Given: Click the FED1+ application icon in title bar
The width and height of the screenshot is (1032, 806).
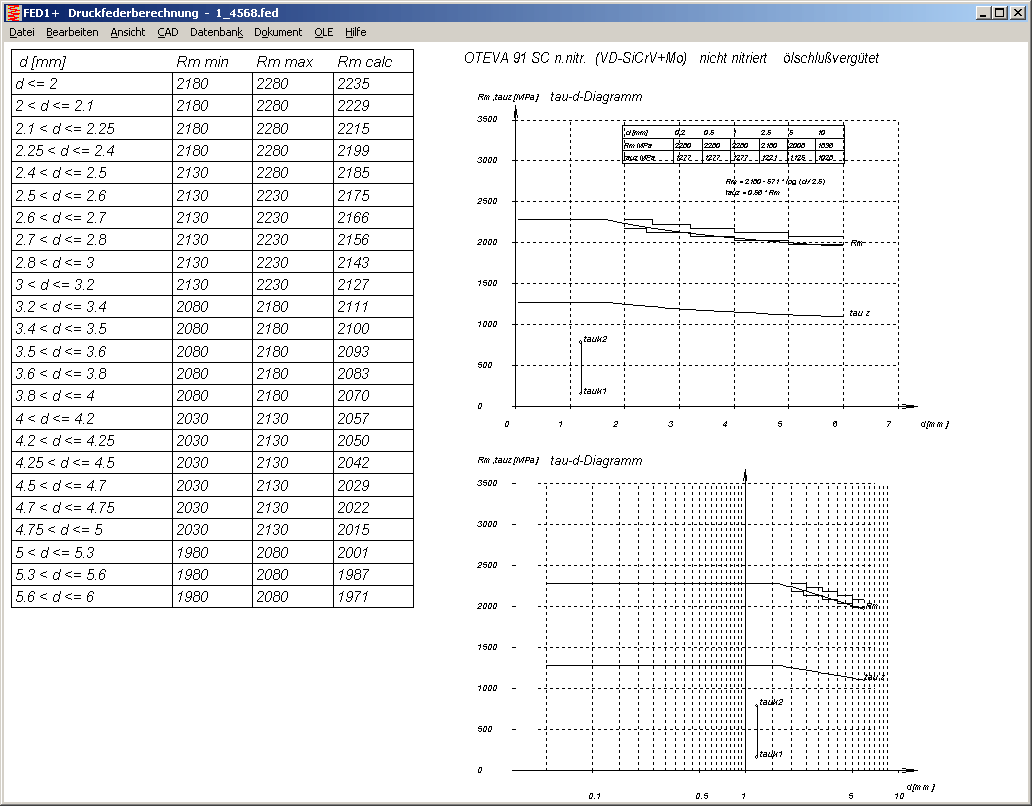Looking at the screenshot, I should pyautogui.click(x=12, y=12).
